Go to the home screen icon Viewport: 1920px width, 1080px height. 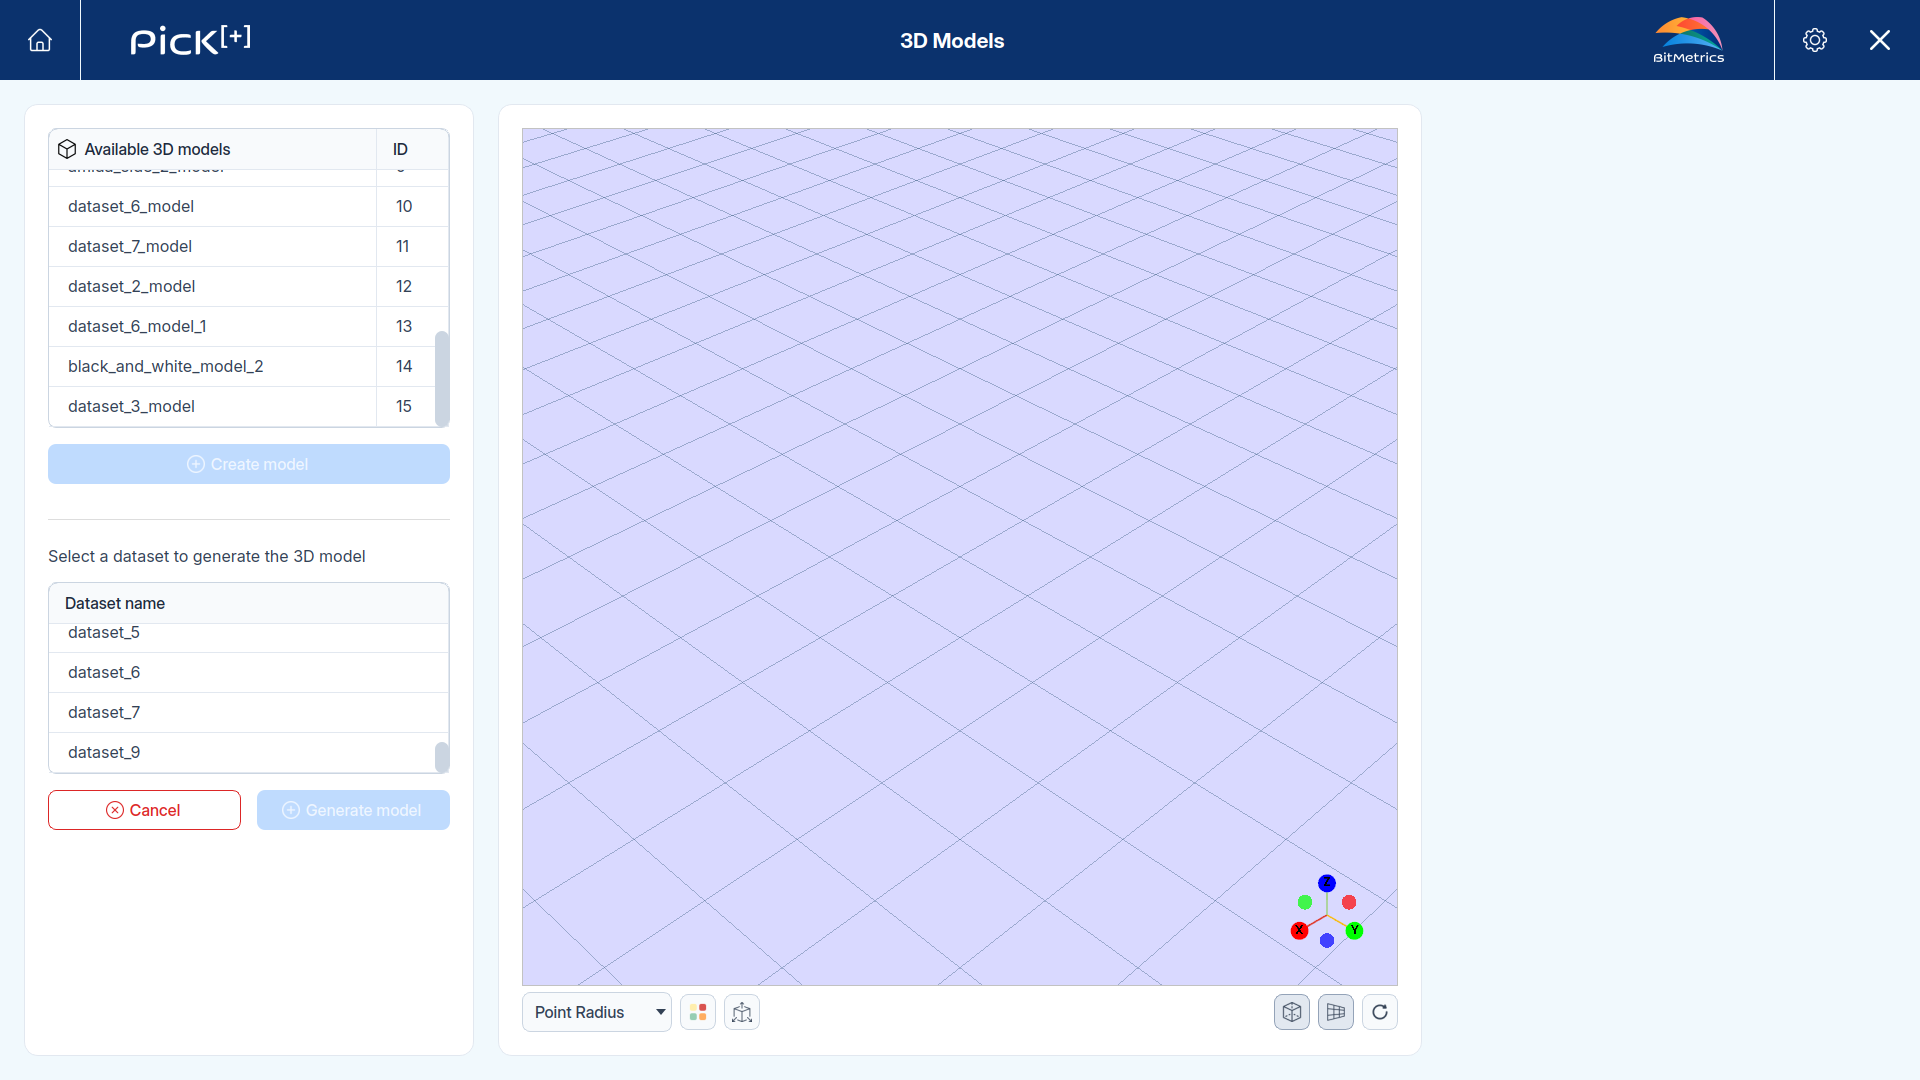tap(40, 40)
